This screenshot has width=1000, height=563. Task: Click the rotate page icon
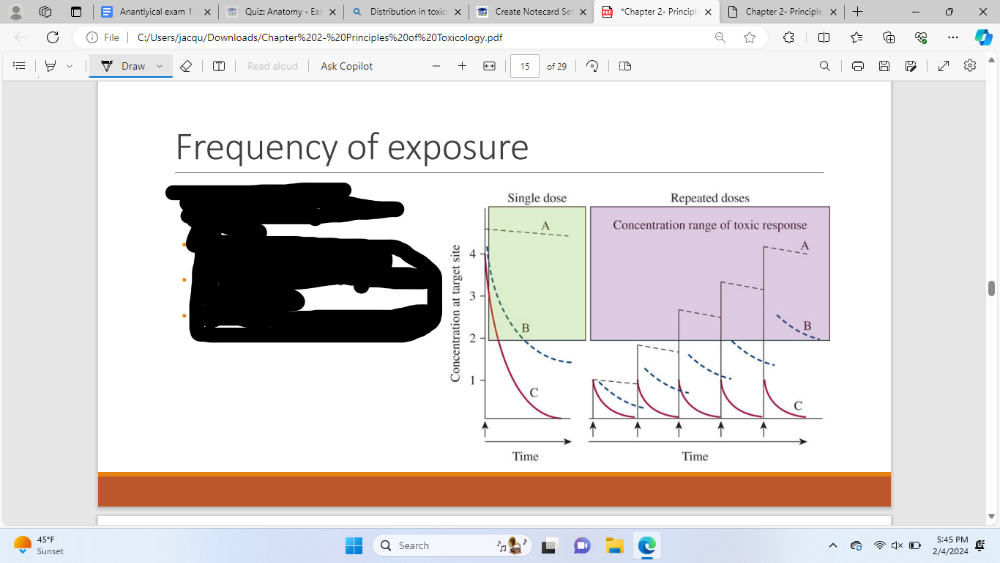(x=592, y=66)
